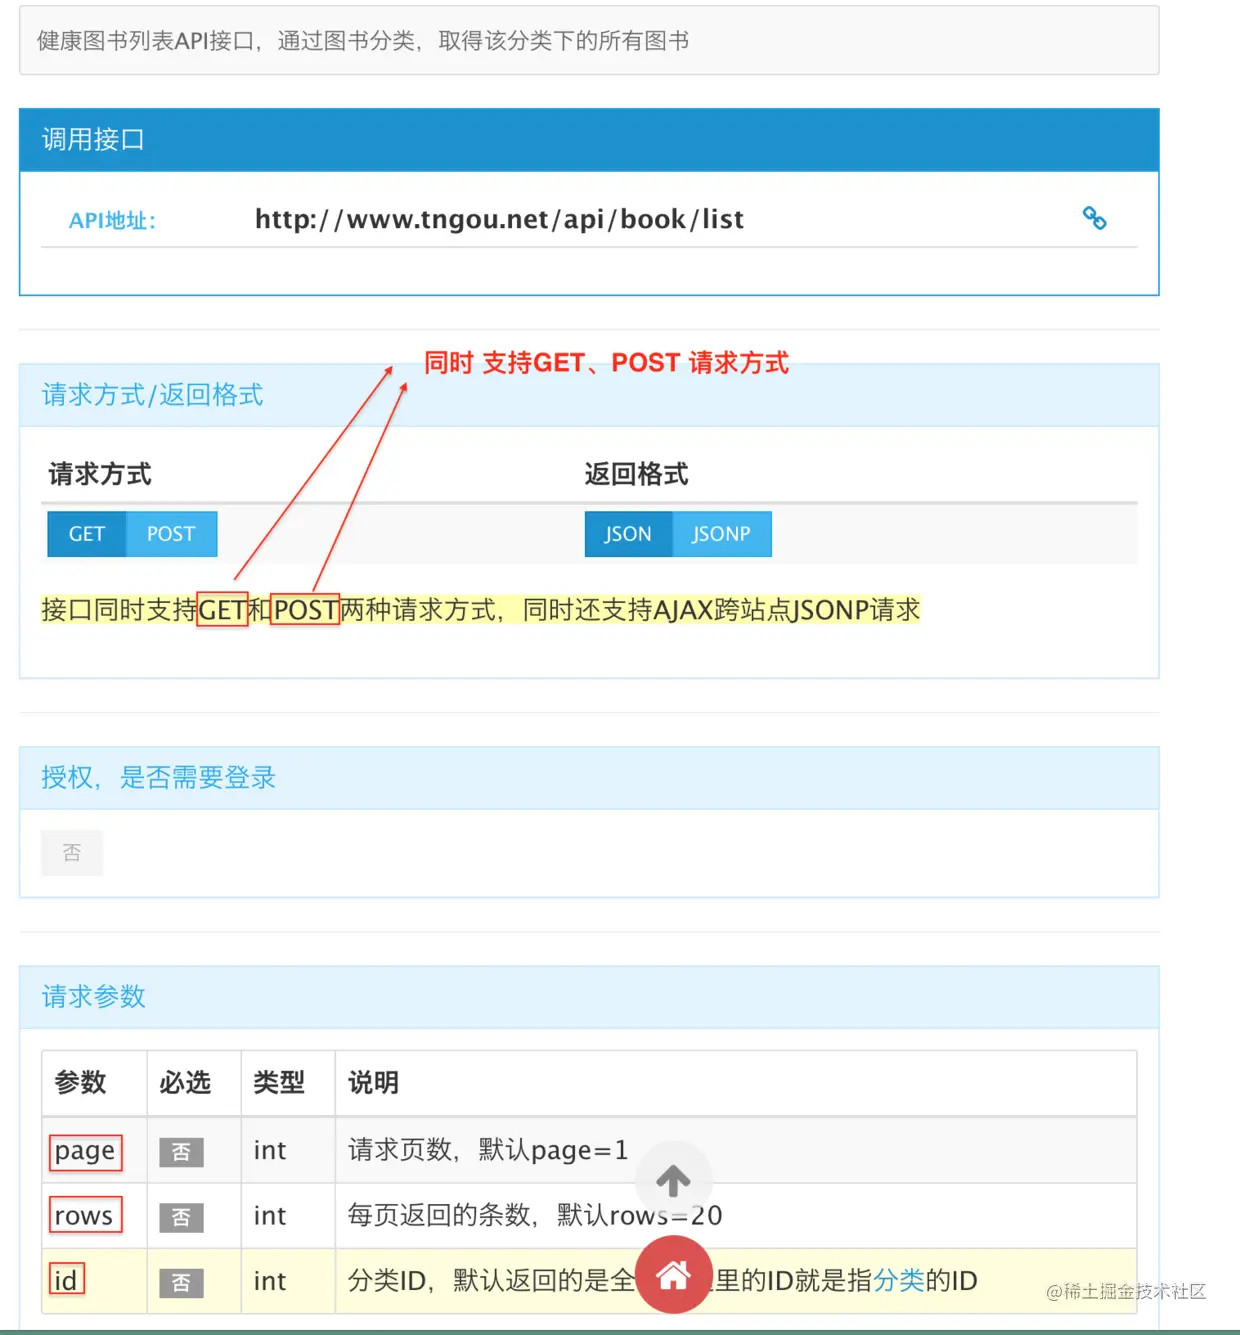
Task: Toggle the 否 marker on the id parameter row
Action: click(x=181, y=1282)
